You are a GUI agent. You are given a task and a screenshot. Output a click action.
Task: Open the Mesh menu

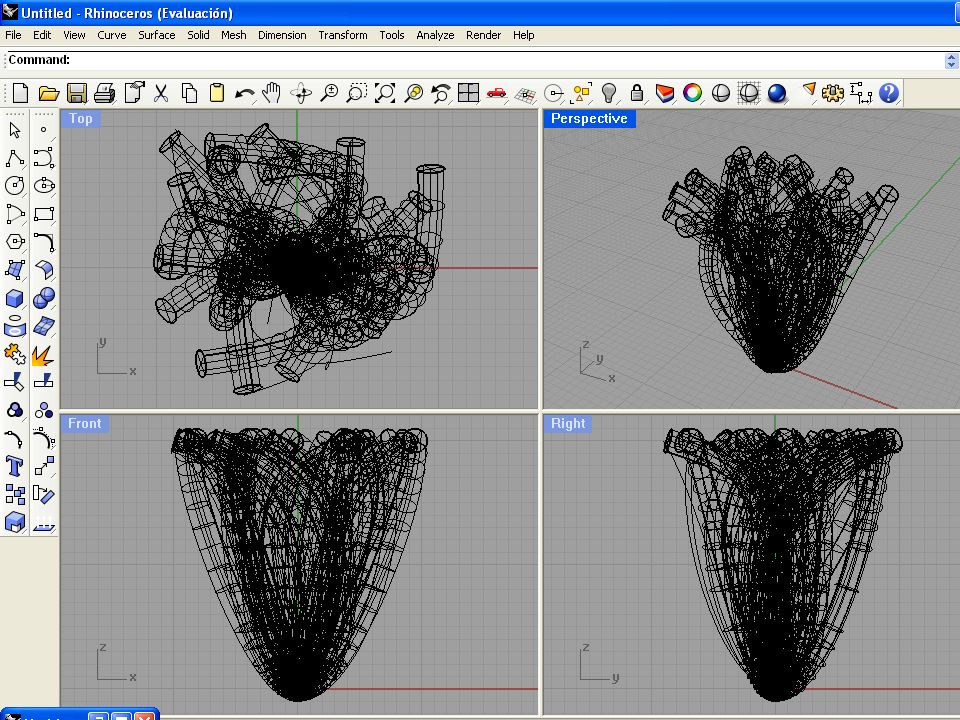(233, 35)
